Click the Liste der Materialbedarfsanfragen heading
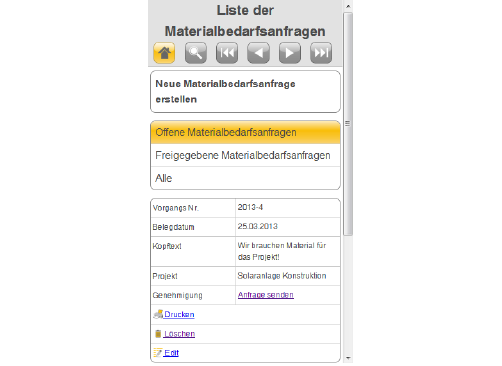Image resolution: width=502 pixels, height=366 pixels. [245, 21]
